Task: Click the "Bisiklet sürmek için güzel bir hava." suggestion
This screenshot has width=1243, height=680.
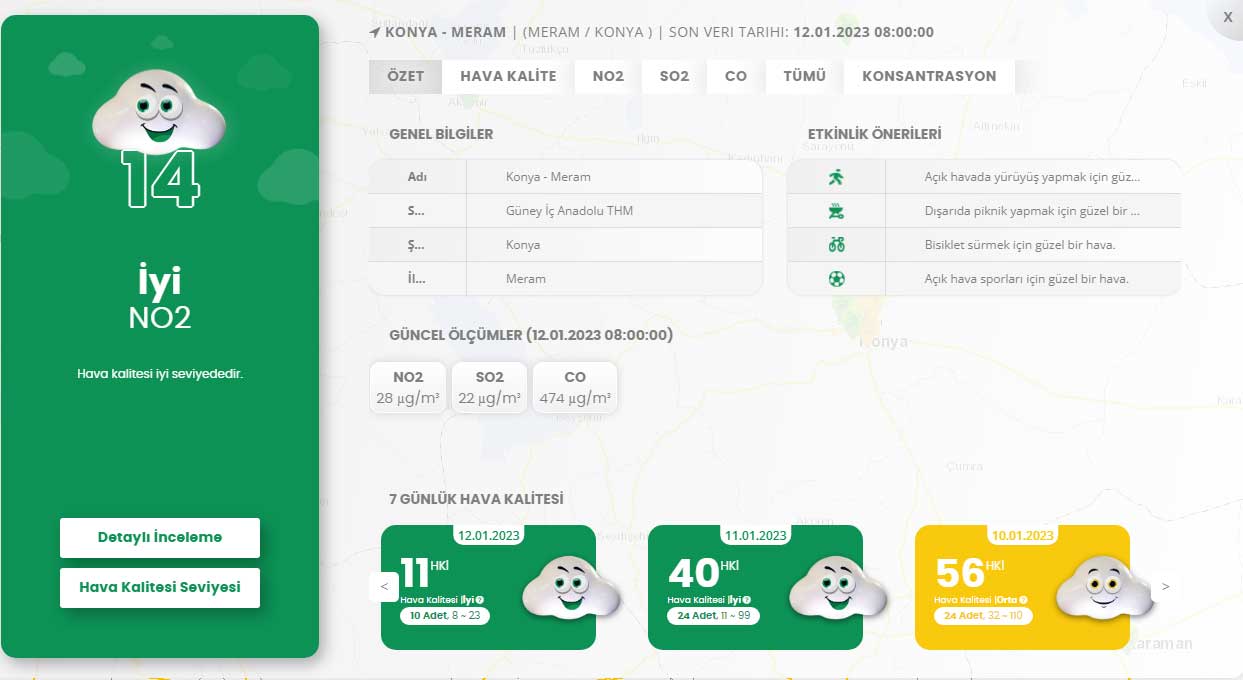Action: 1020,245
